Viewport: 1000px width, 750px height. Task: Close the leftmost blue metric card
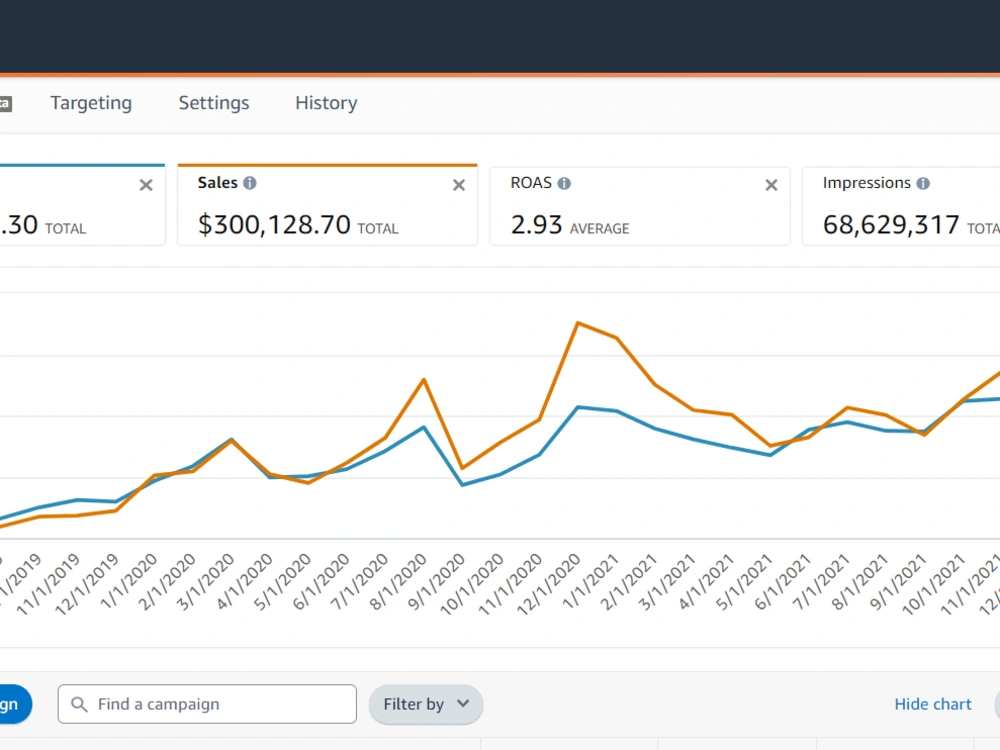coord(146,185)
